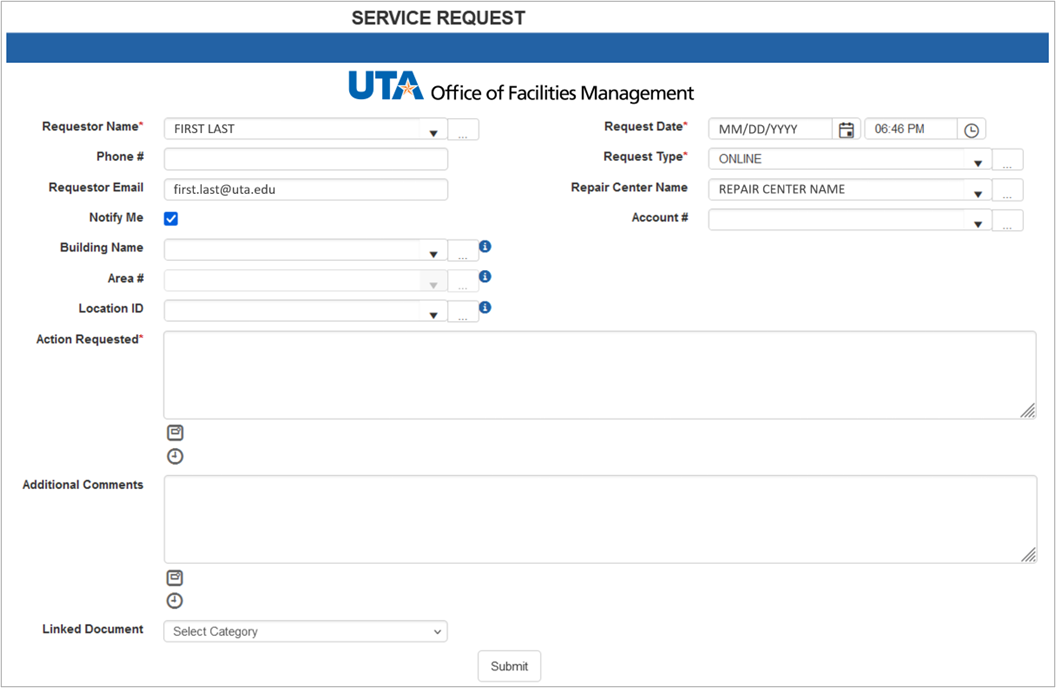The height and width of the screenshot is (688, 1056).
Task: Open template icon under Action Requested
Action: pyautogui.click(x=175, y=432)
